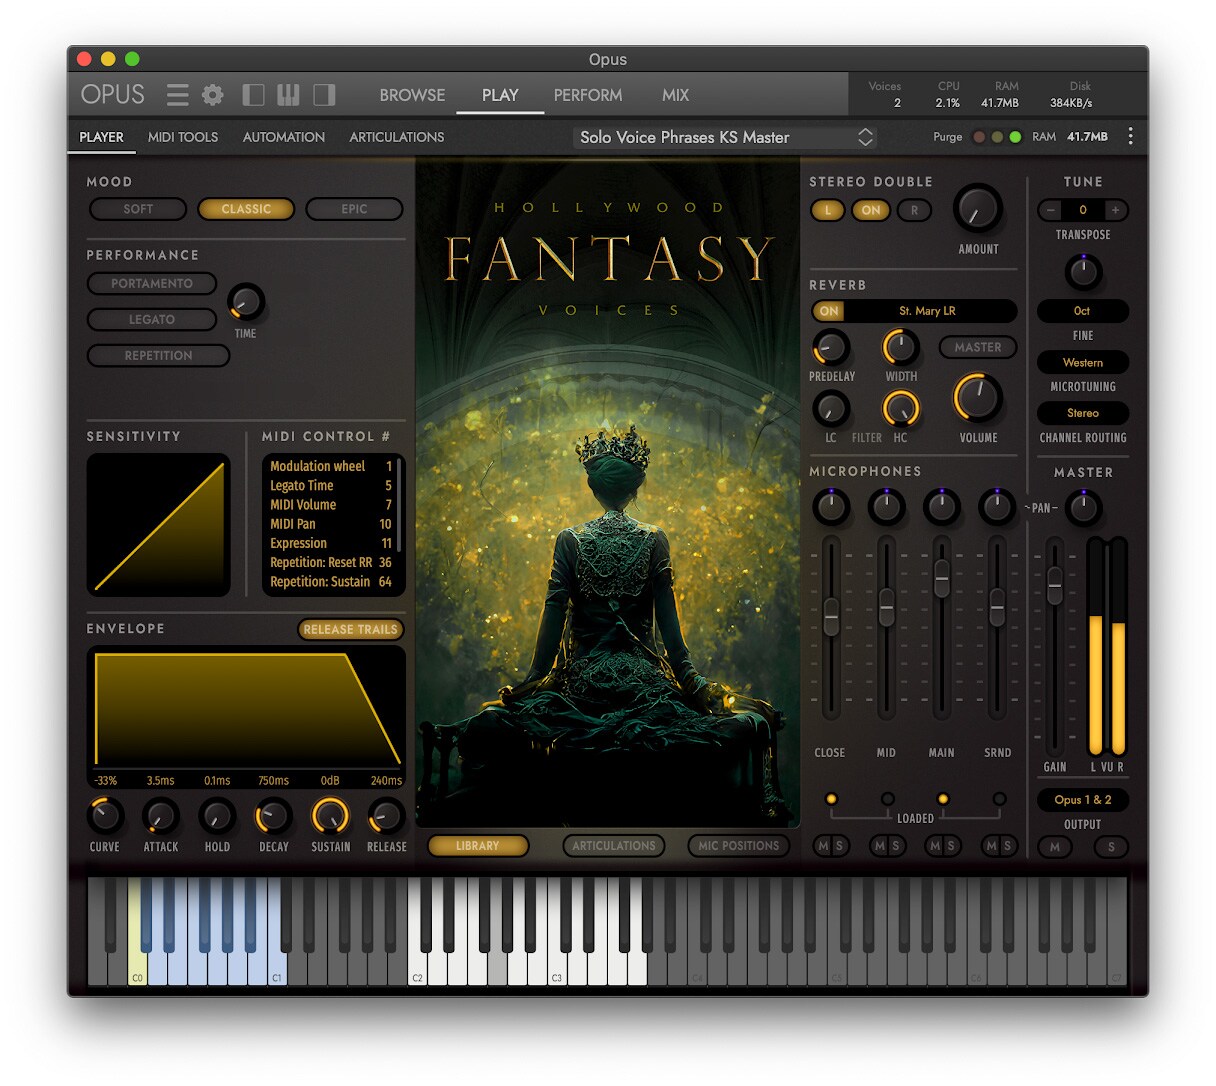Toggle the Reverb ON switch
The image size is (1216, 1086).
[x=829, y=311]
